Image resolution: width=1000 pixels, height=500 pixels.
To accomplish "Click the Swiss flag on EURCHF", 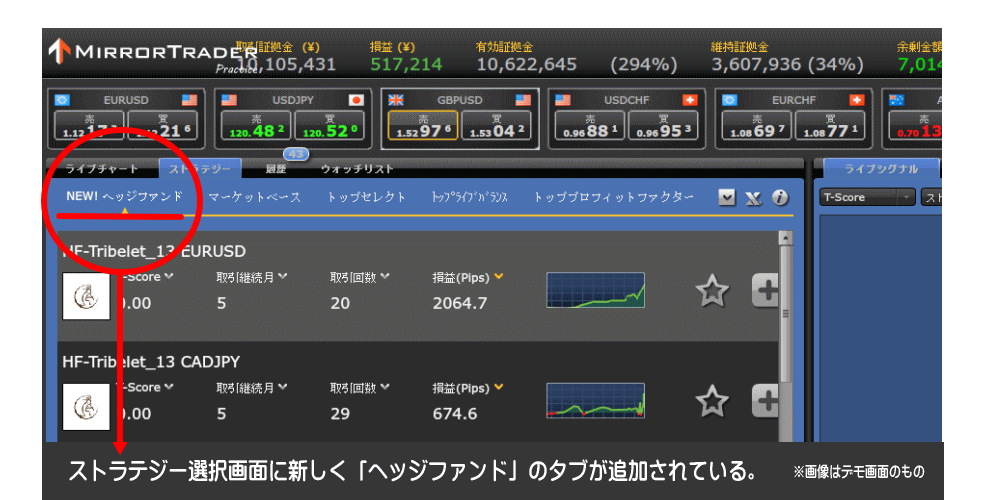I will 857,100.
